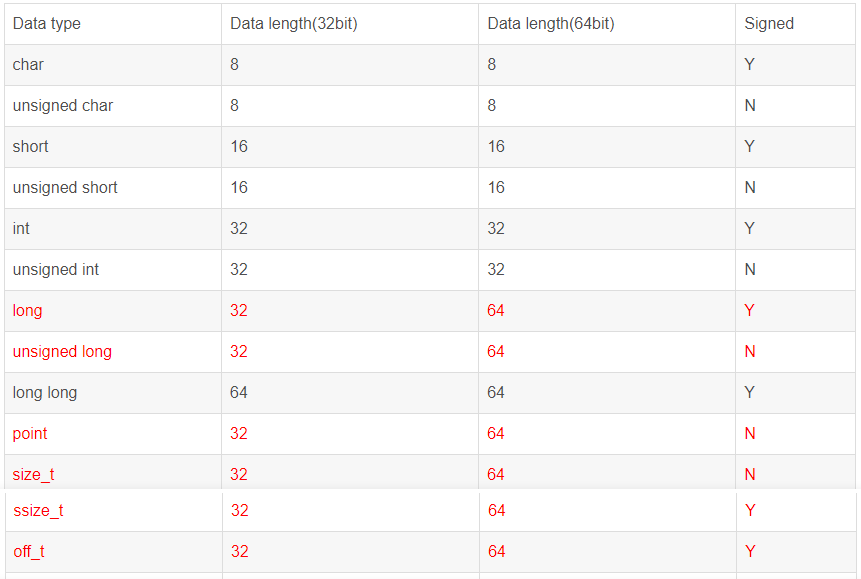Select the "int" data type cell
This screenshot has width=861, height=579.
click(21, 229)
